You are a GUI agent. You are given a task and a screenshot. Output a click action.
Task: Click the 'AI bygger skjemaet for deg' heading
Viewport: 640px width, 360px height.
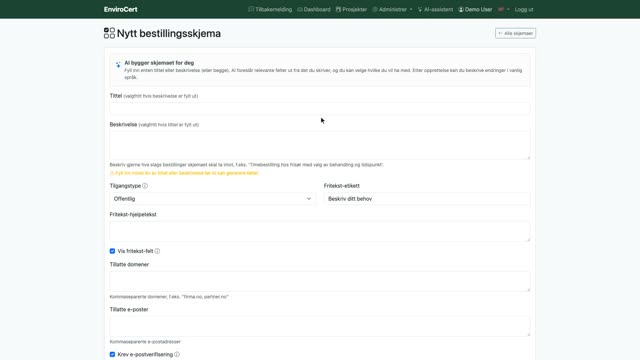point(159,63)
